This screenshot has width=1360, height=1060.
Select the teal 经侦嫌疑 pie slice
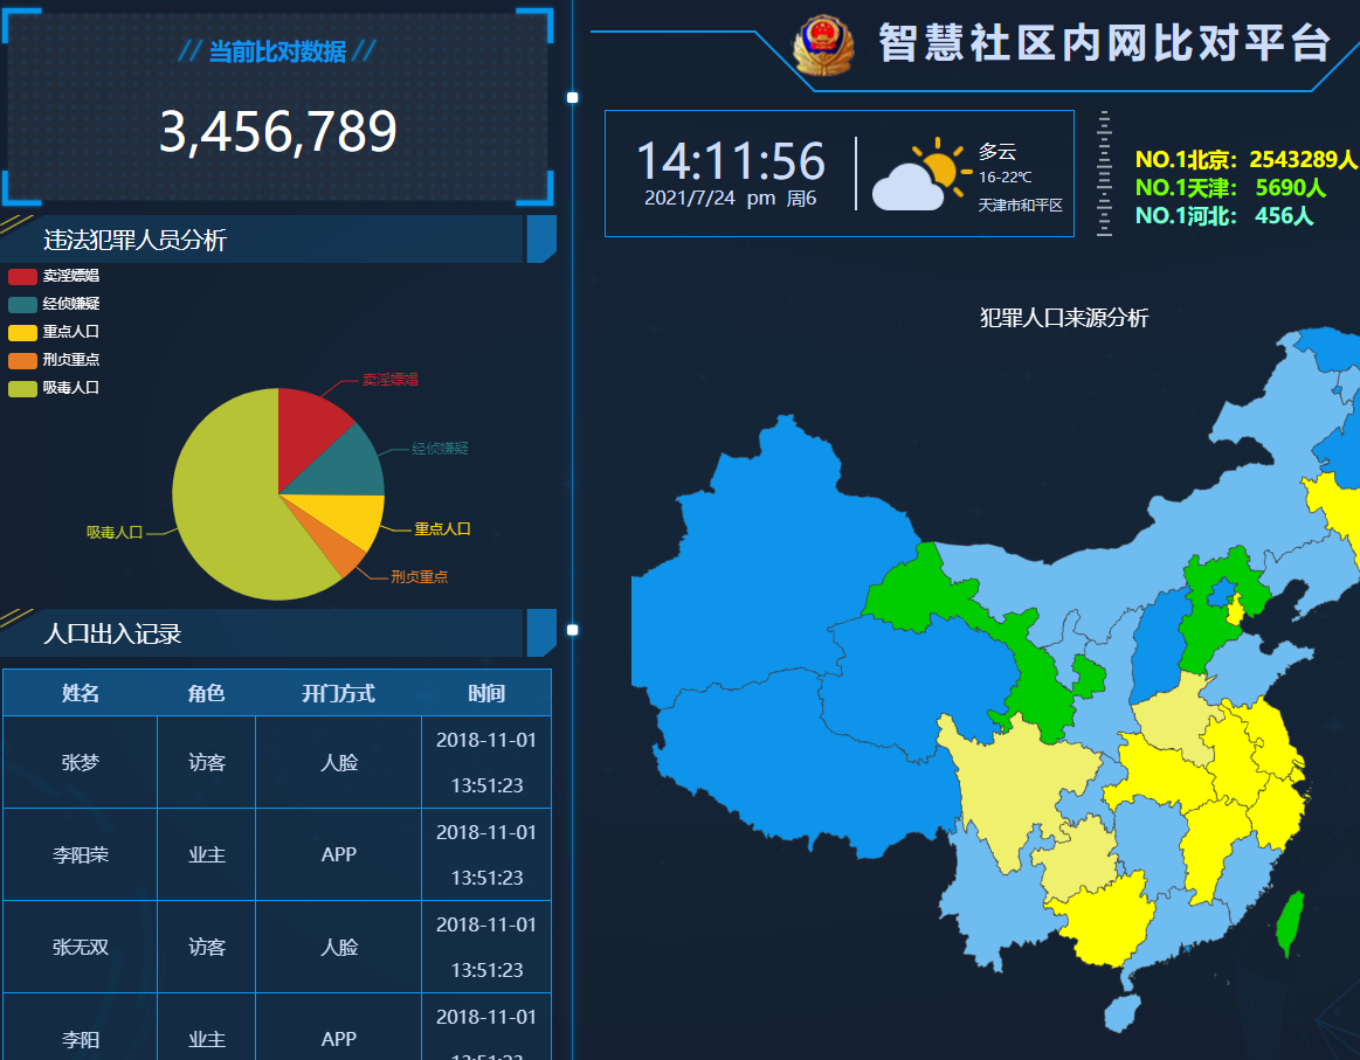[345, 465]
